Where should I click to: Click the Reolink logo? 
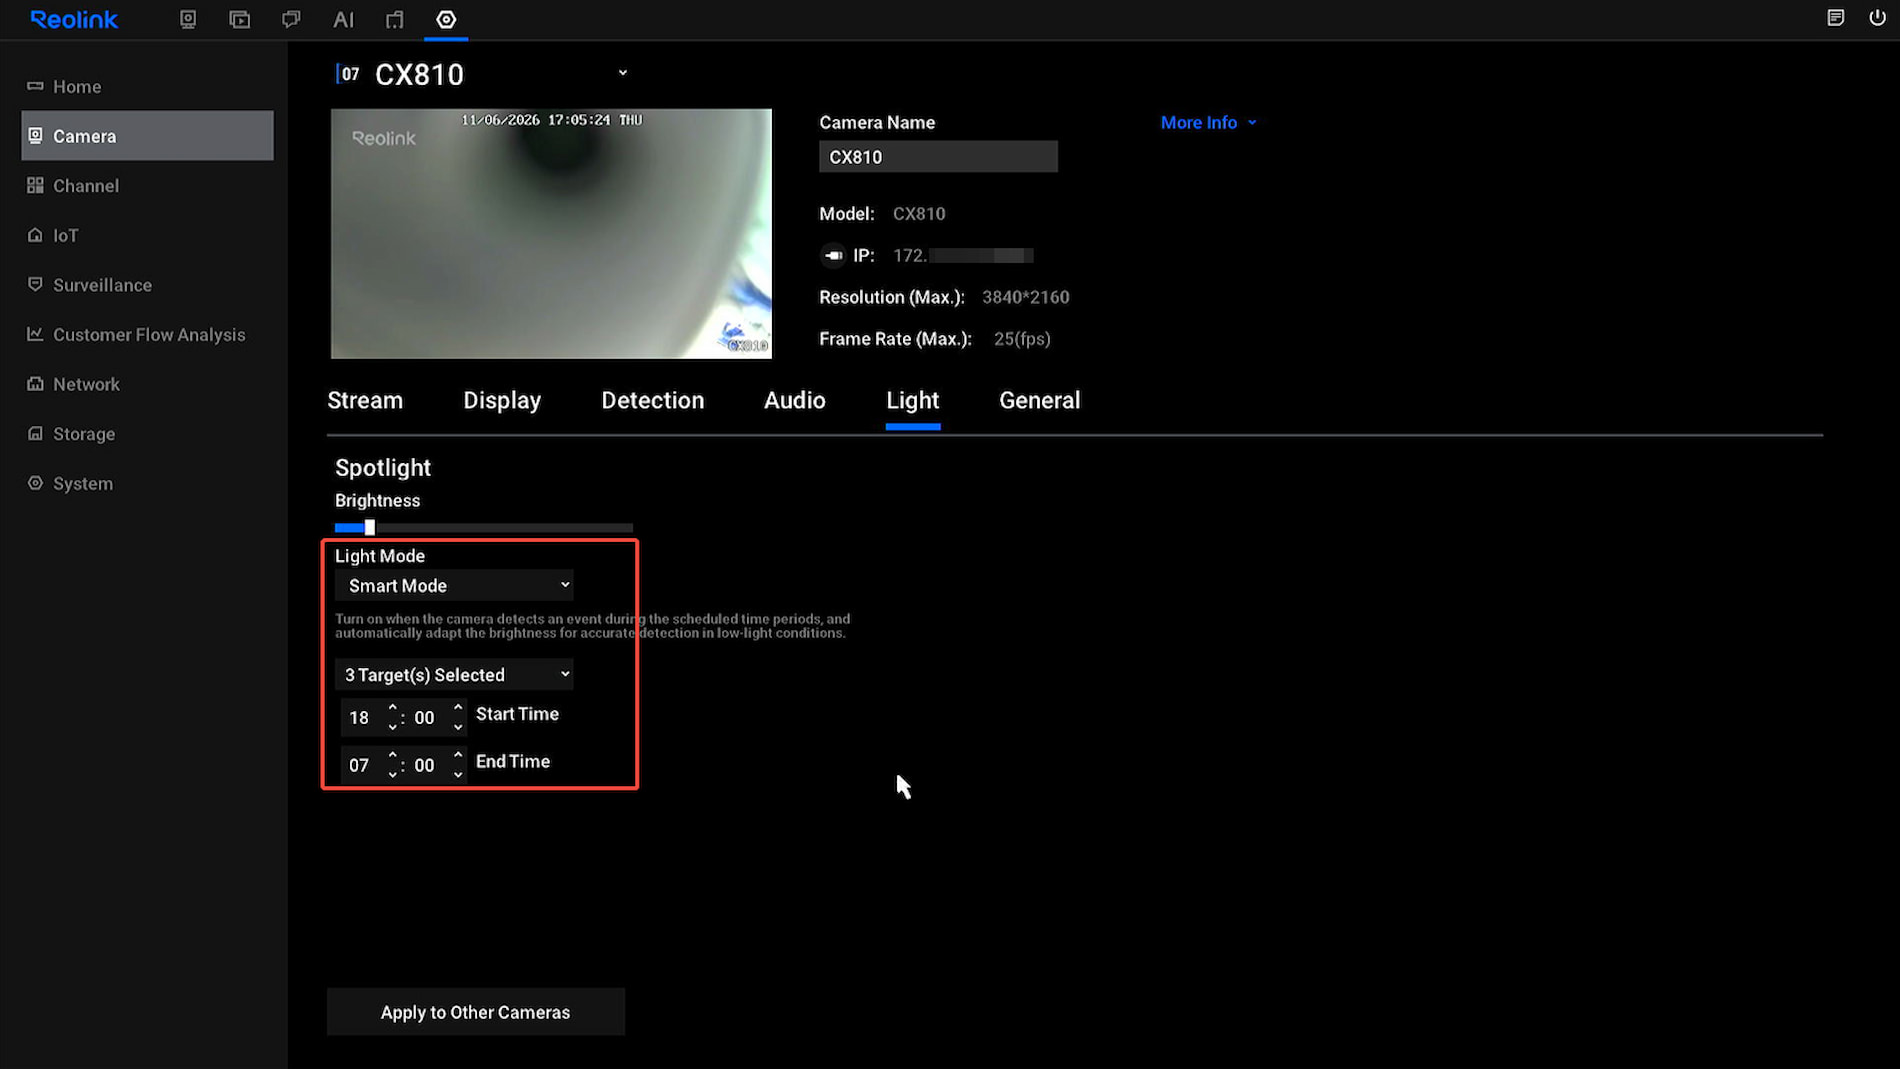click(x=74, y=19)
